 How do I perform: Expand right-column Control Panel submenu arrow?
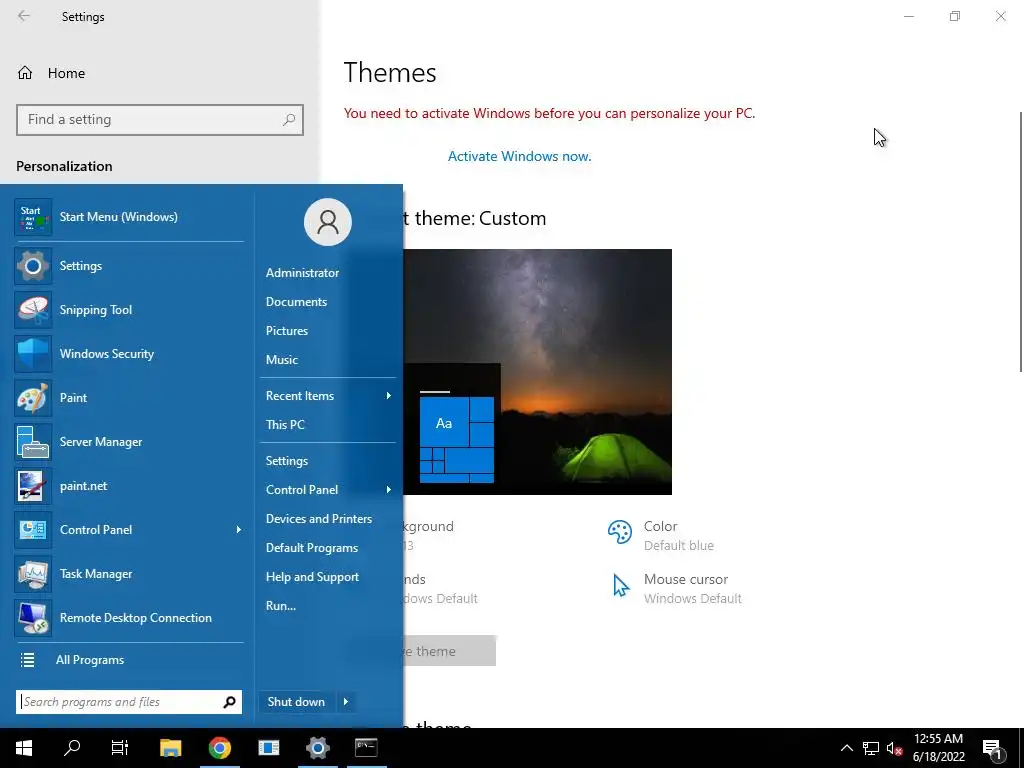(389, 490)
